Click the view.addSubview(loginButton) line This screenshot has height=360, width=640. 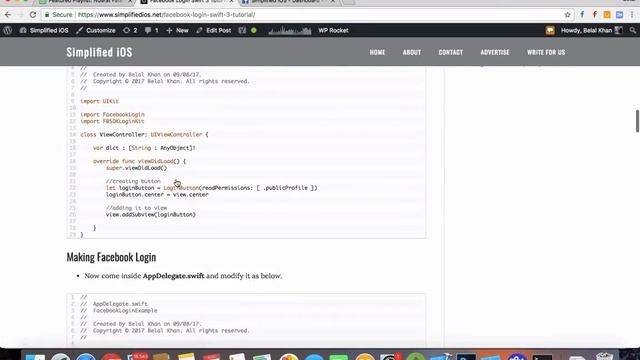click(x=151, y=214)
